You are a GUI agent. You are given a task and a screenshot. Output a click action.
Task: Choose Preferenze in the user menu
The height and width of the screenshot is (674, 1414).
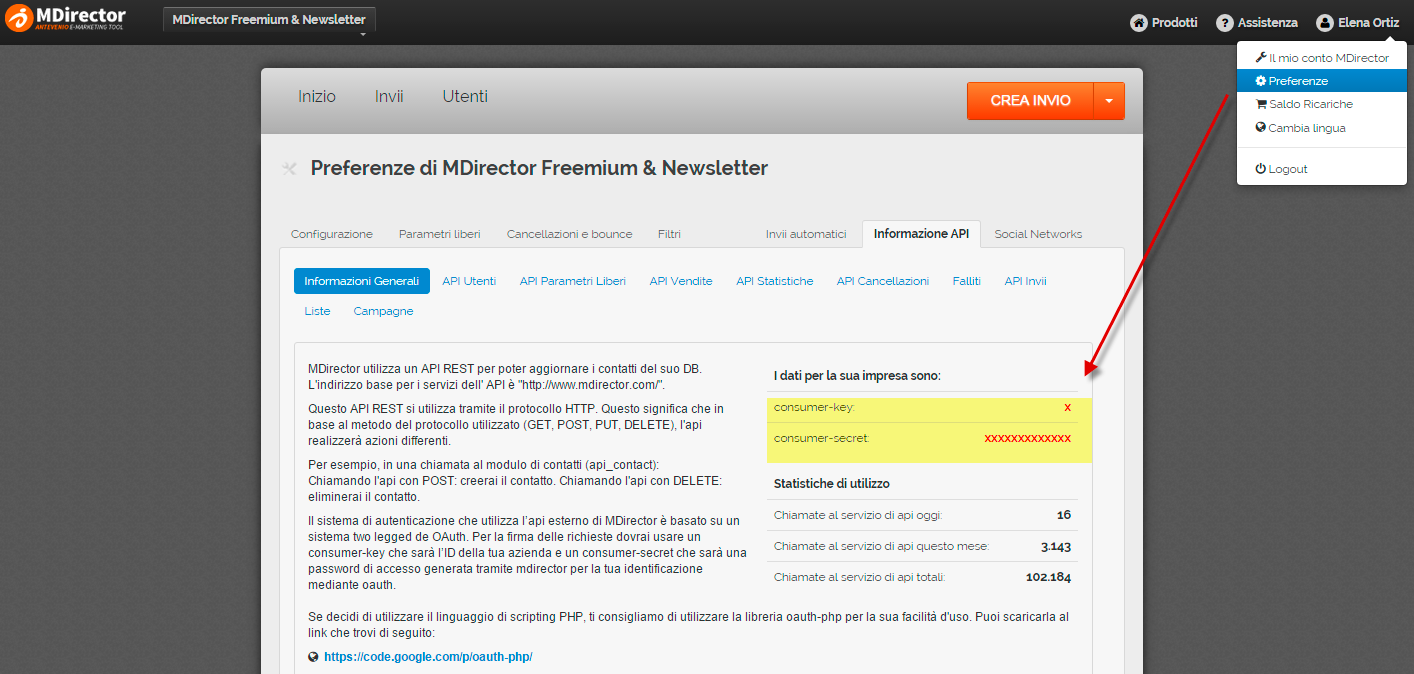pyautogui.click(x=1321, y=81)
